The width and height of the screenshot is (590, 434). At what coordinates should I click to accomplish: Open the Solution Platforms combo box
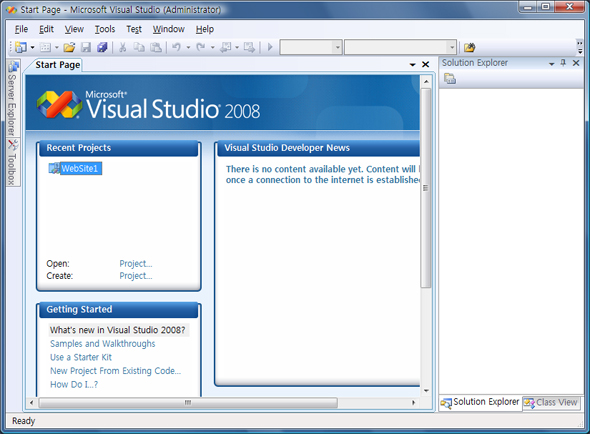400,47
